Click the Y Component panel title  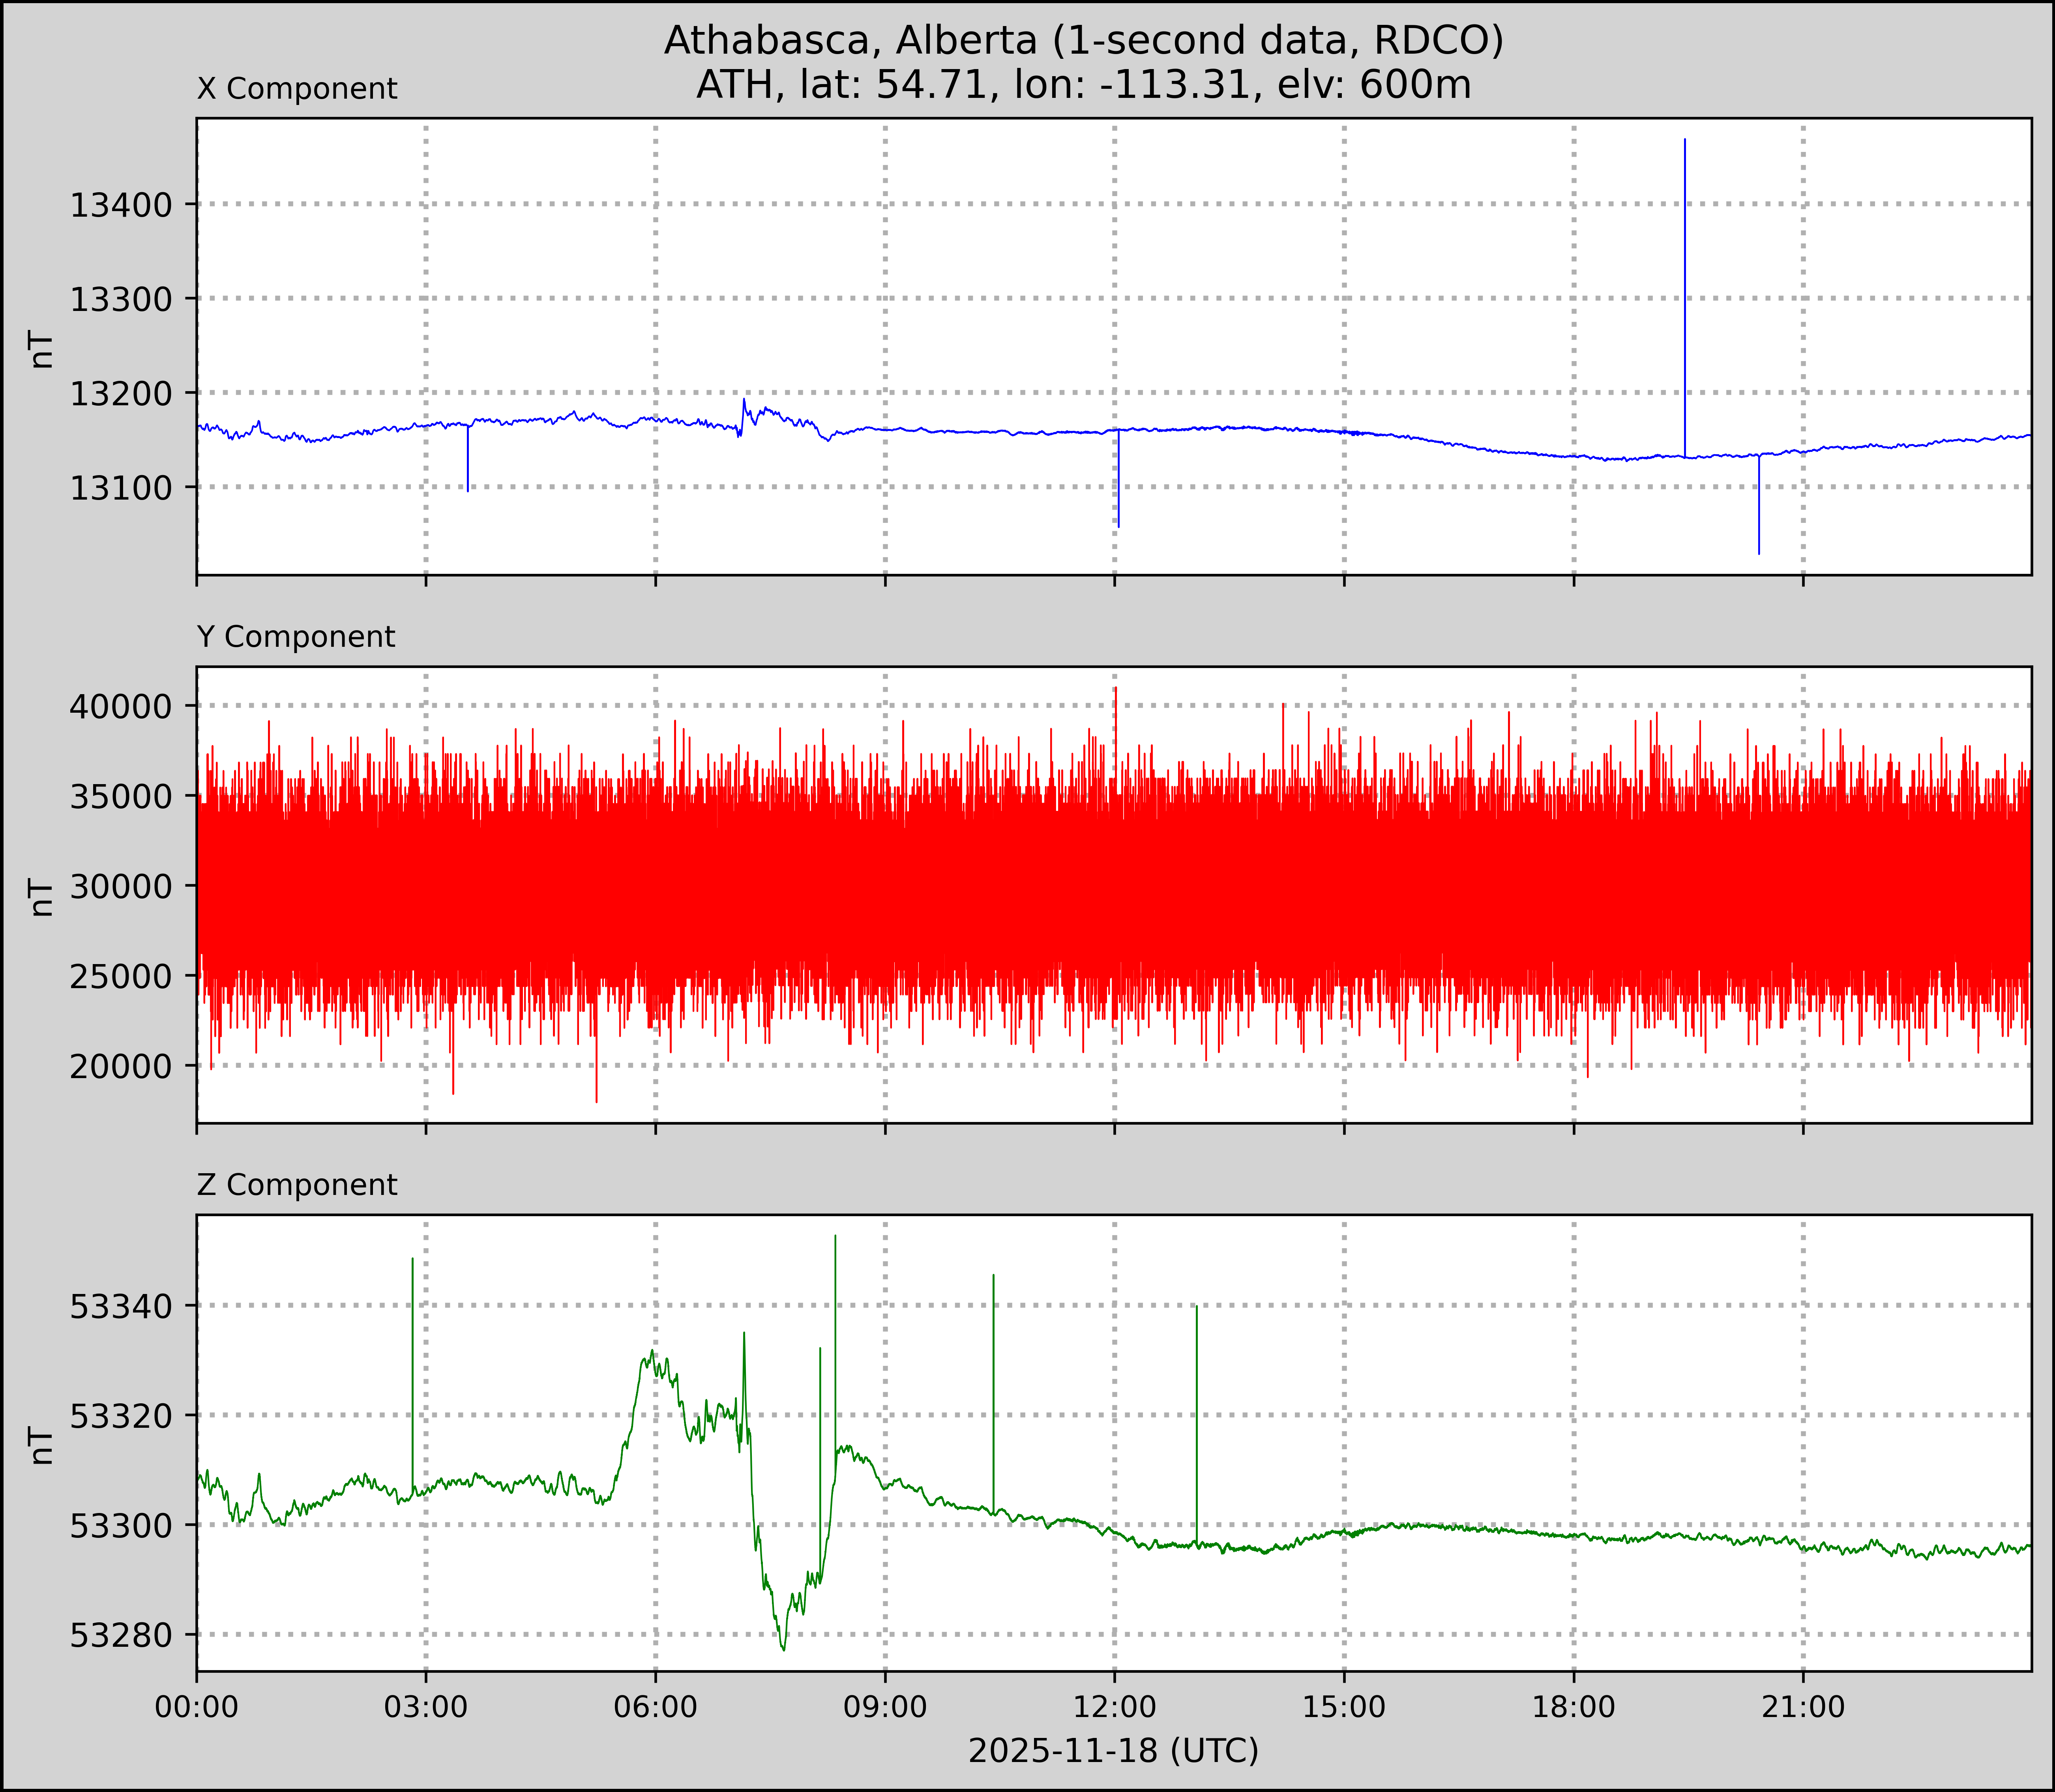[296, 637]
